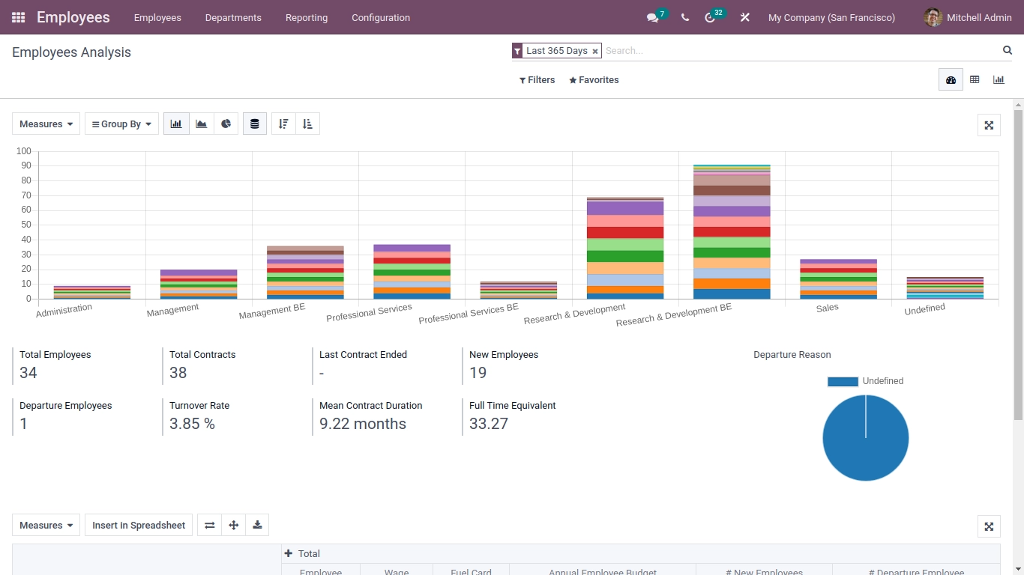Switch to graph view icon
The height and width of the screenshot is (575, 1024).
pos(999,80)
